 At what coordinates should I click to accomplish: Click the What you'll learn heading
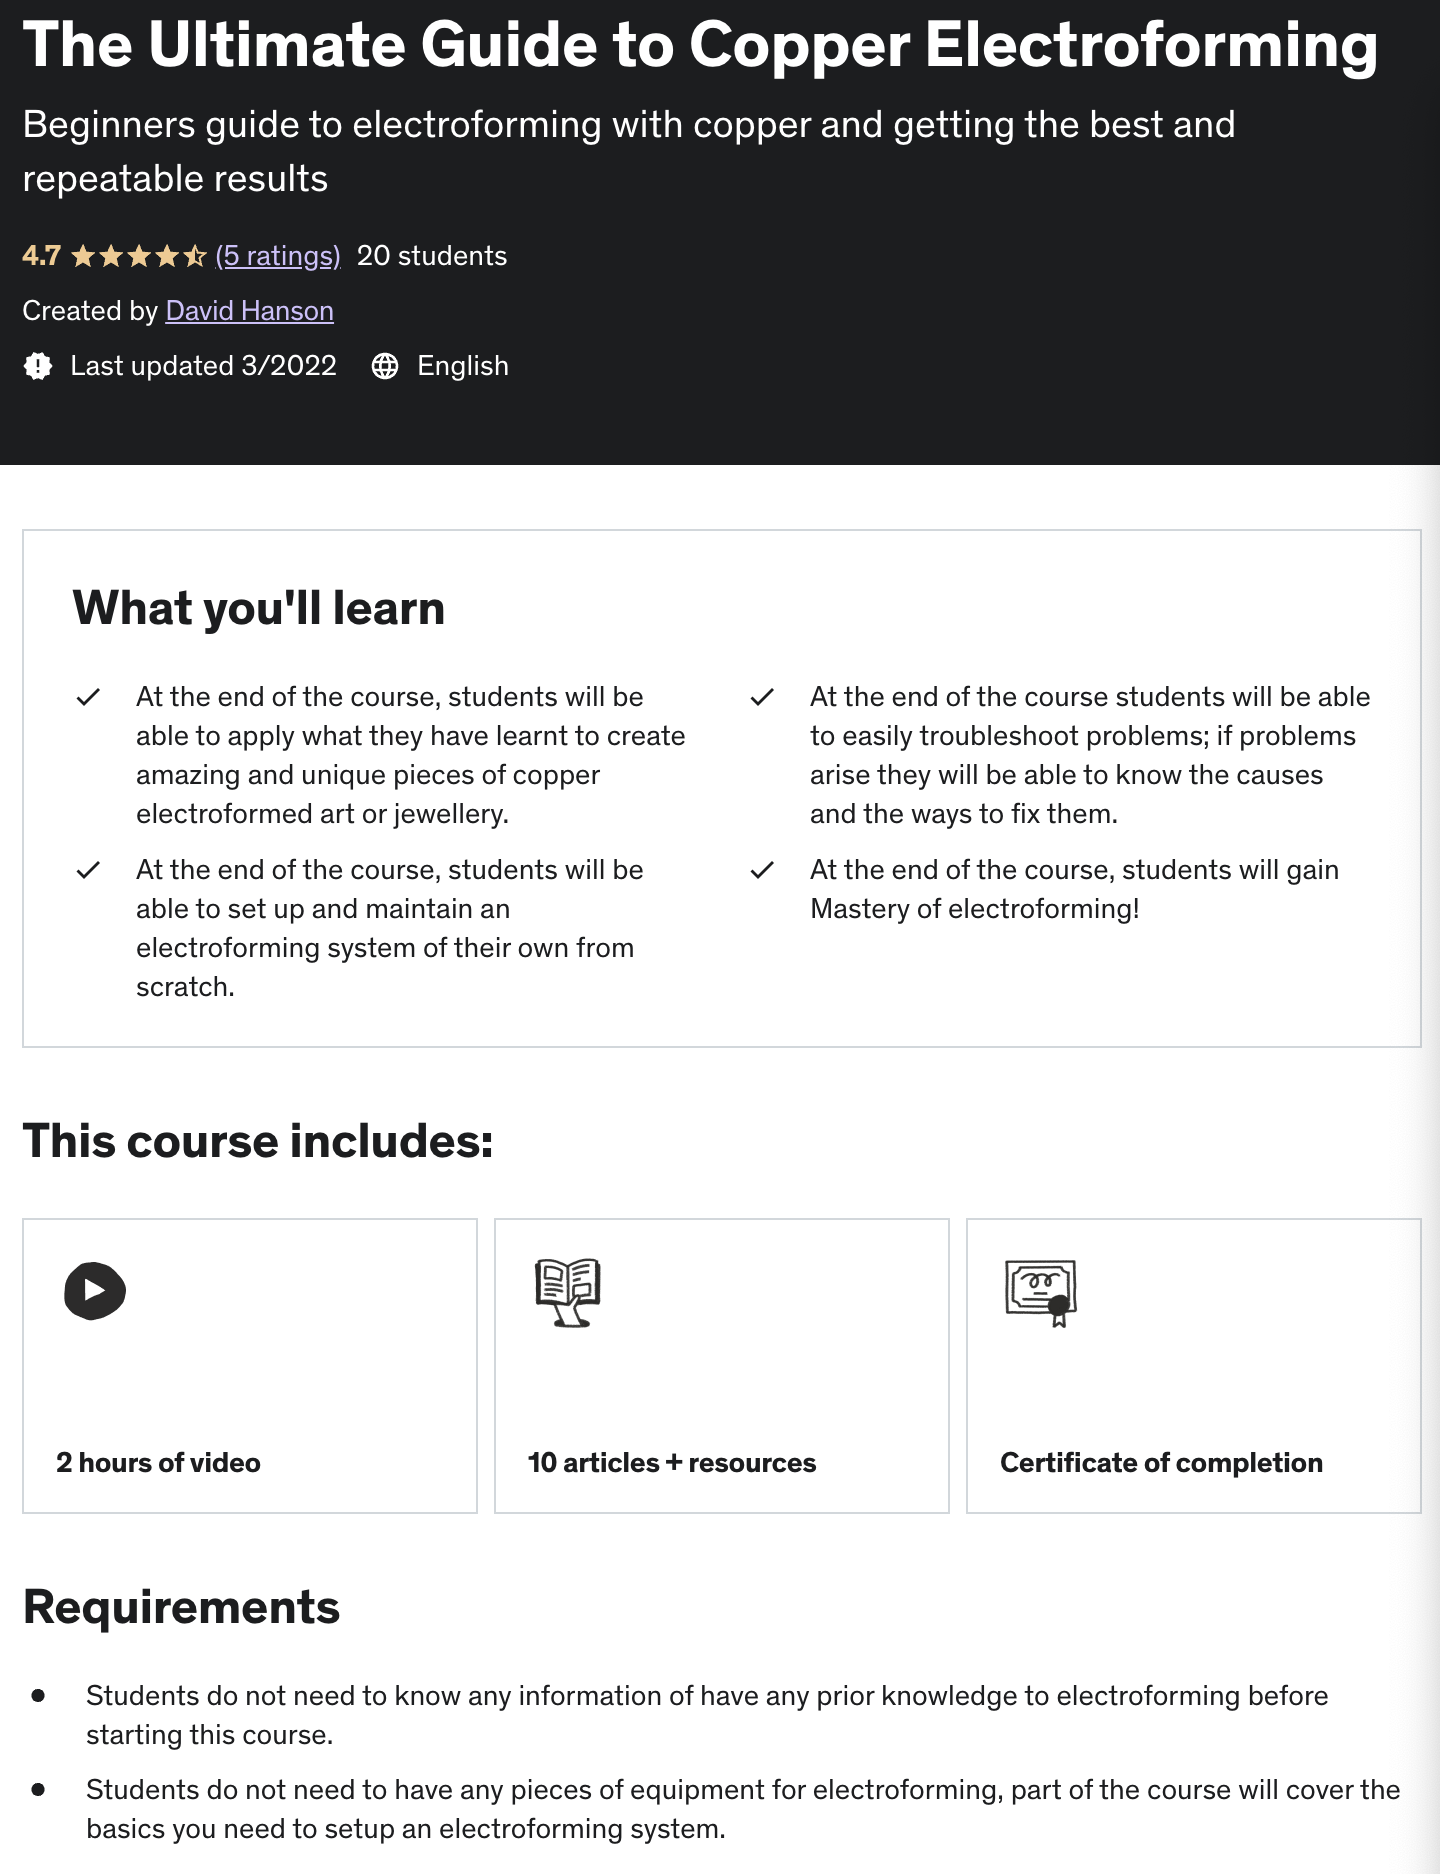tap(259, 608)
